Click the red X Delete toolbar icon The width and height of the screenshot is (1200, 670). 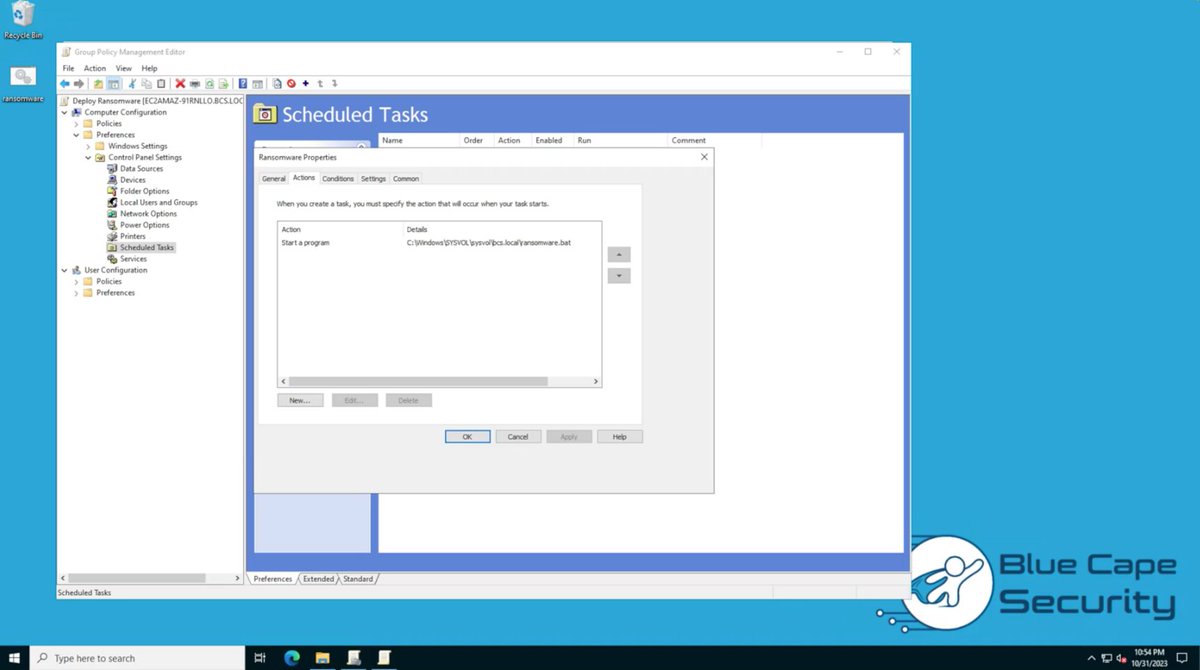[180, 84]
